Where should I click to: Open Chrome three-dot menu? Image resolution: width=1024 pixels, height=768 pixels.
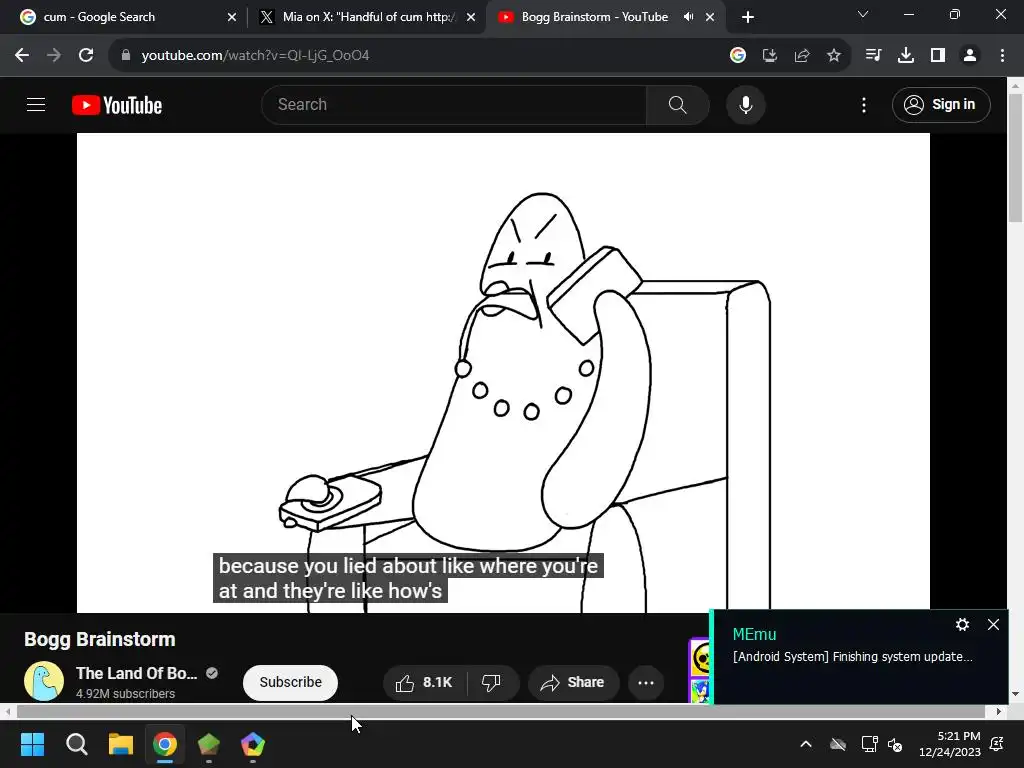point(1002,56)
